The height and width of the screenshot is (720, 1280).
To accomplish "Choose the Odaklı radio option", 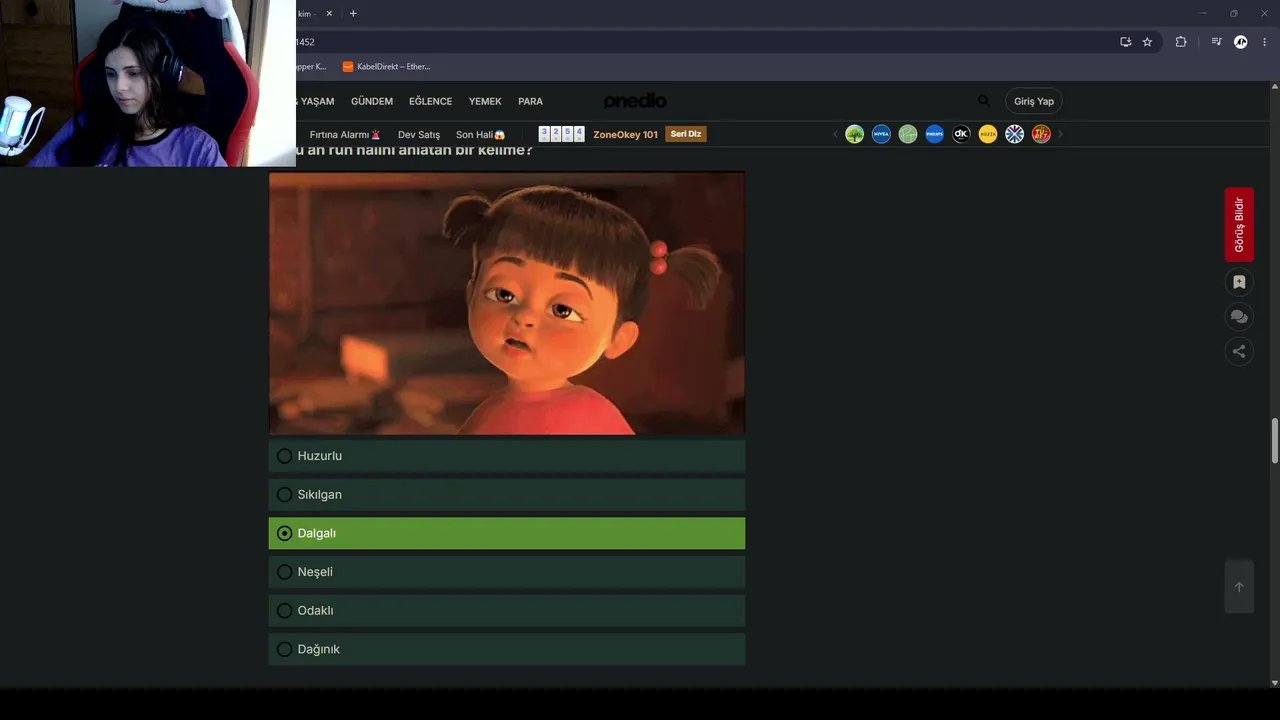I will point(507,611).
